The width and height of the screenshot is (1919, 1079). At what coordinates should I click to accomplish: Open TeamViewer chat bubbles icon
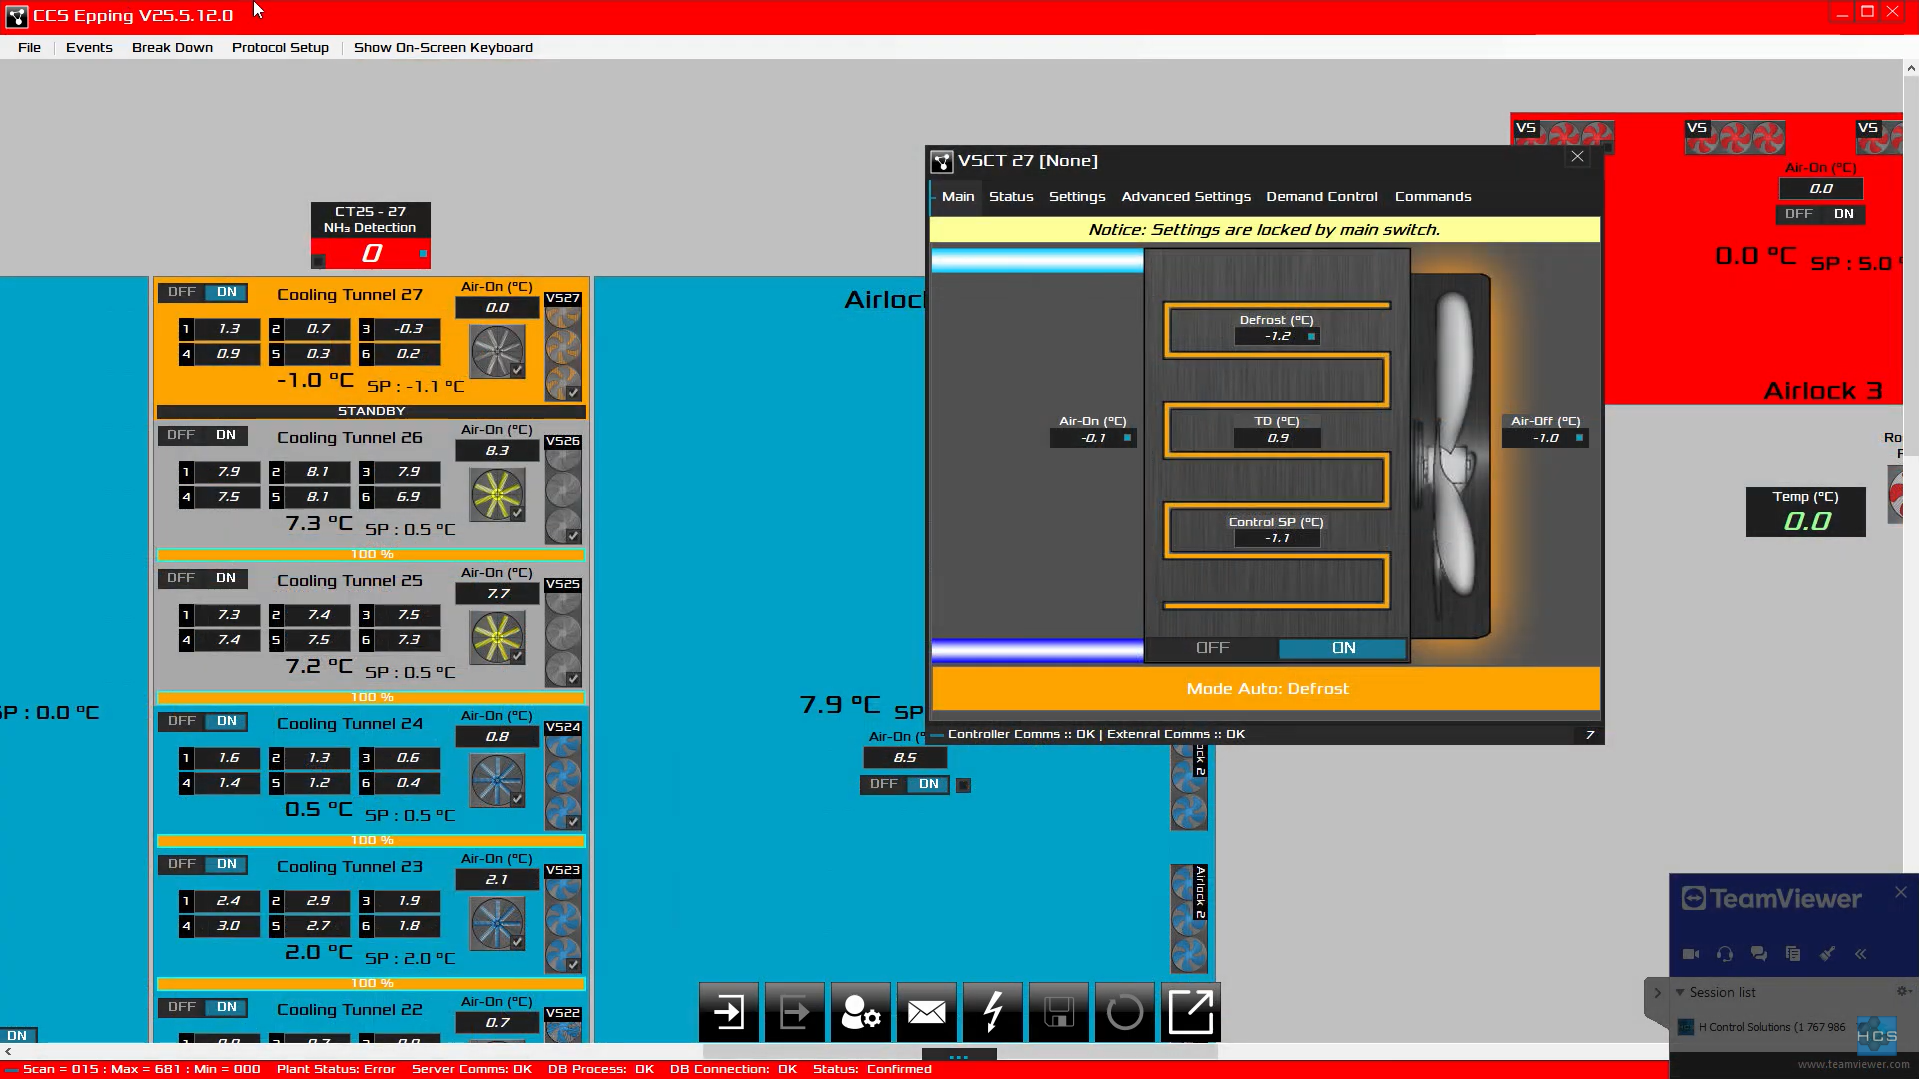[1759, 954]
